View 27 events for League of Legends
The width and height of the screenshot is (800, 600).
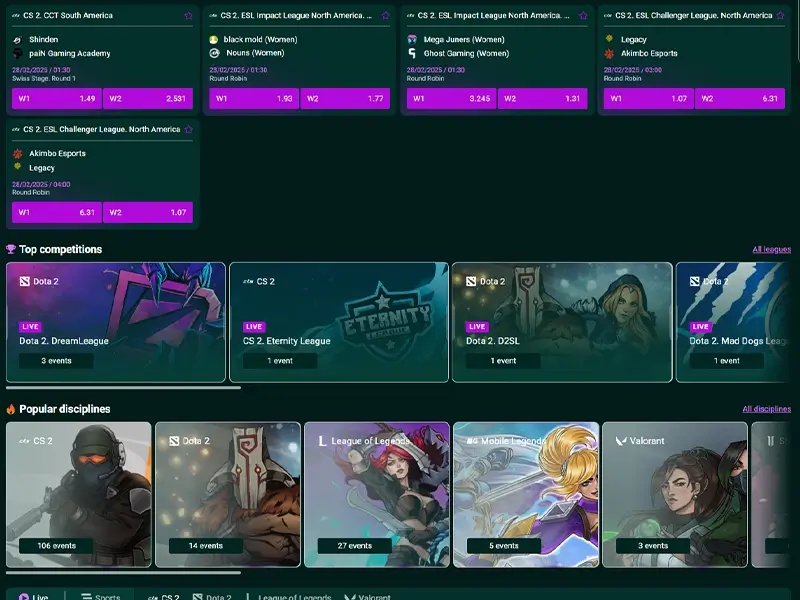tap(355, 546)
